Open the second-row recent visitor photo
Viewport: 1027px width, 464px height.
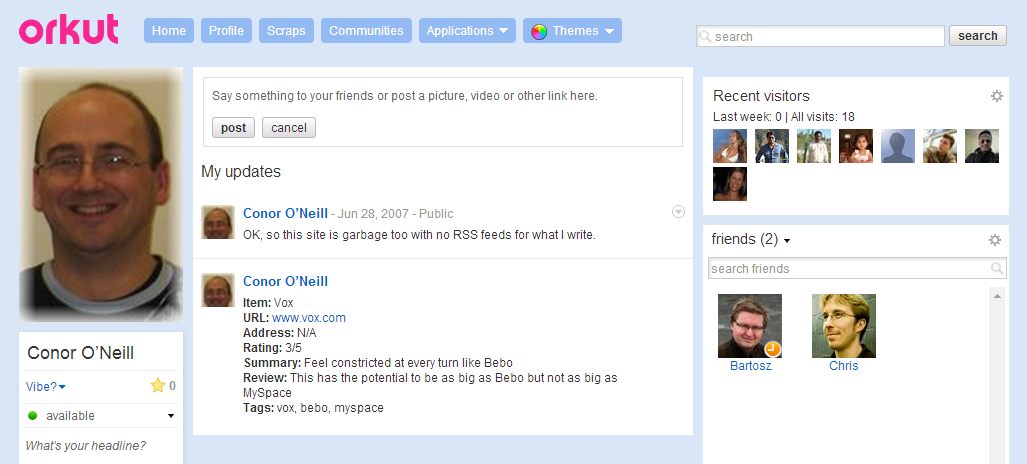[x=730, y=184]
